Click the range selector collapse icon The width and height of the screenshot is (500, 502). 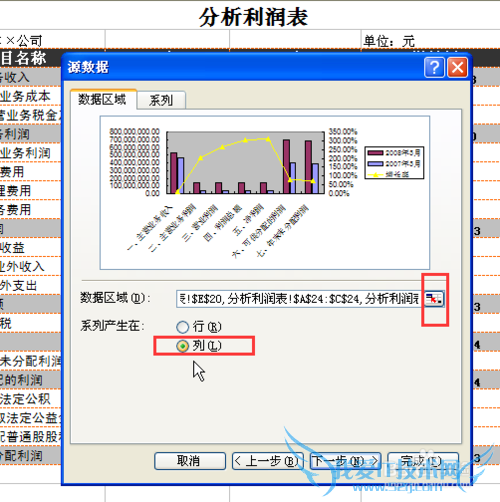click(434, 299)
